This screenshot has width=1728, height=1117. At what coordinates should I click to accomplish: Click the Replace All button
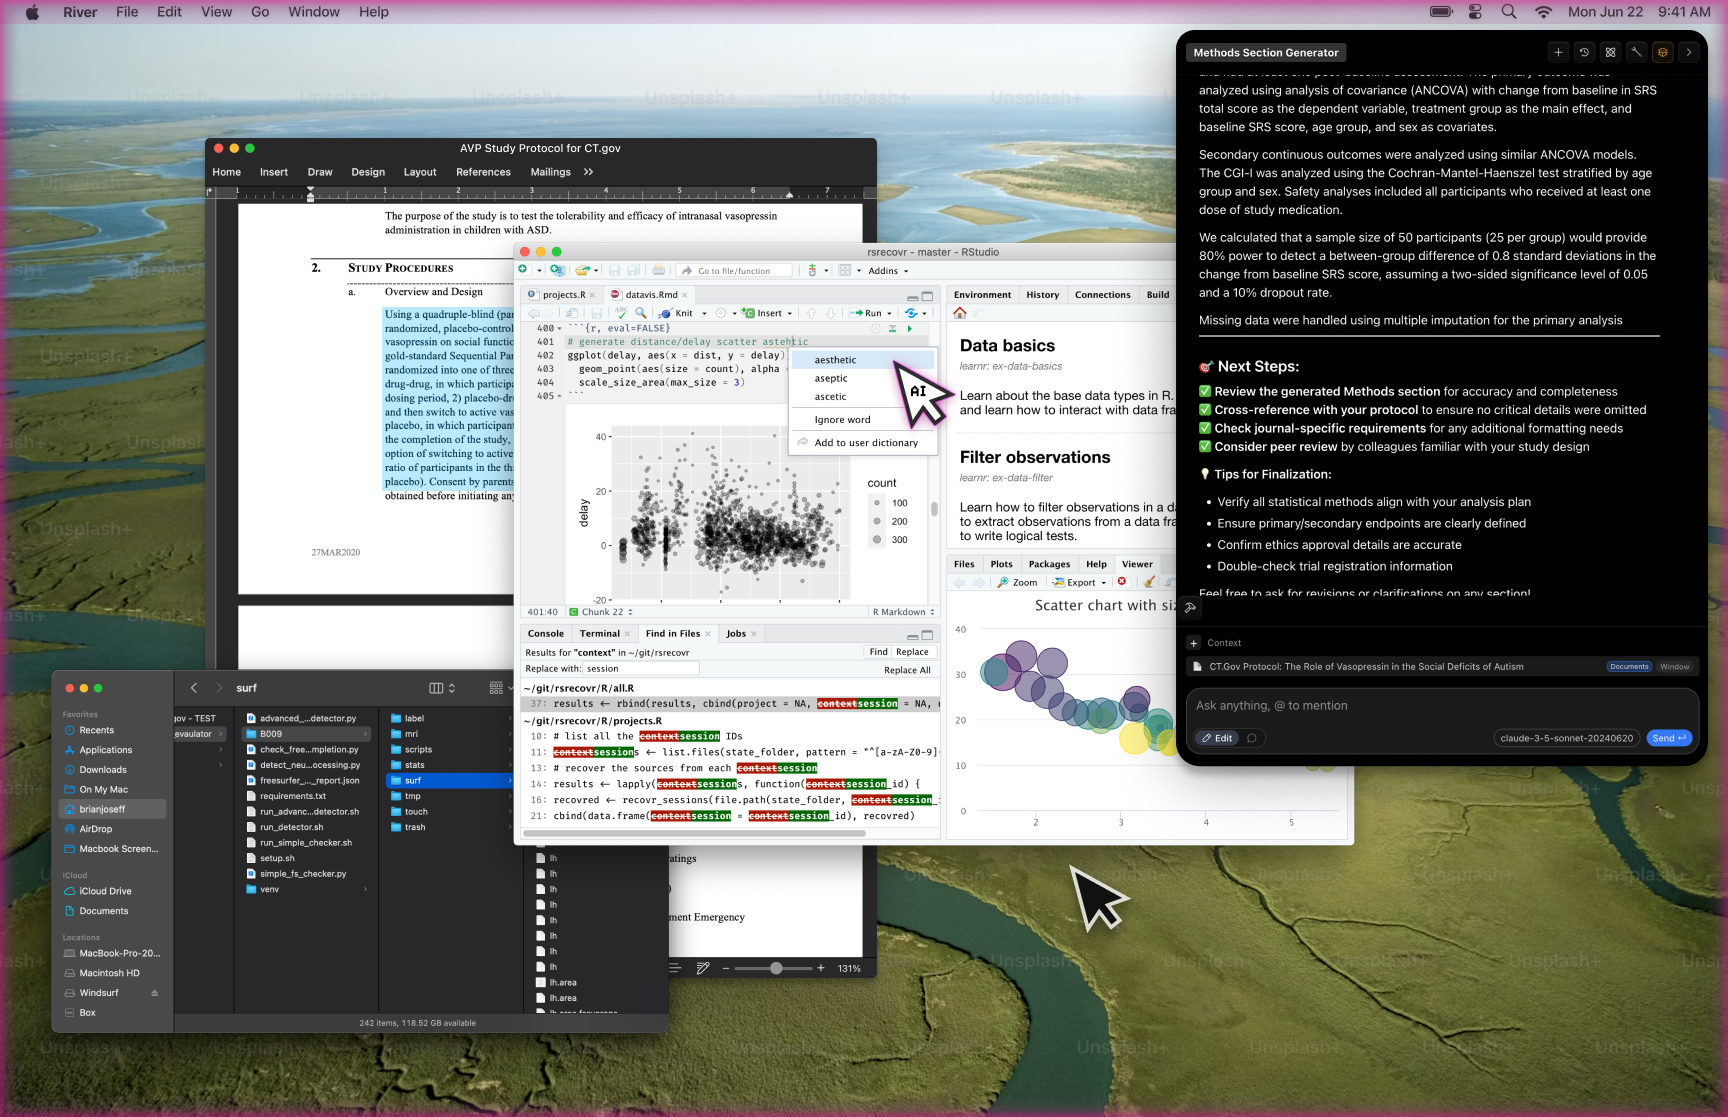[x=907, y=670]
